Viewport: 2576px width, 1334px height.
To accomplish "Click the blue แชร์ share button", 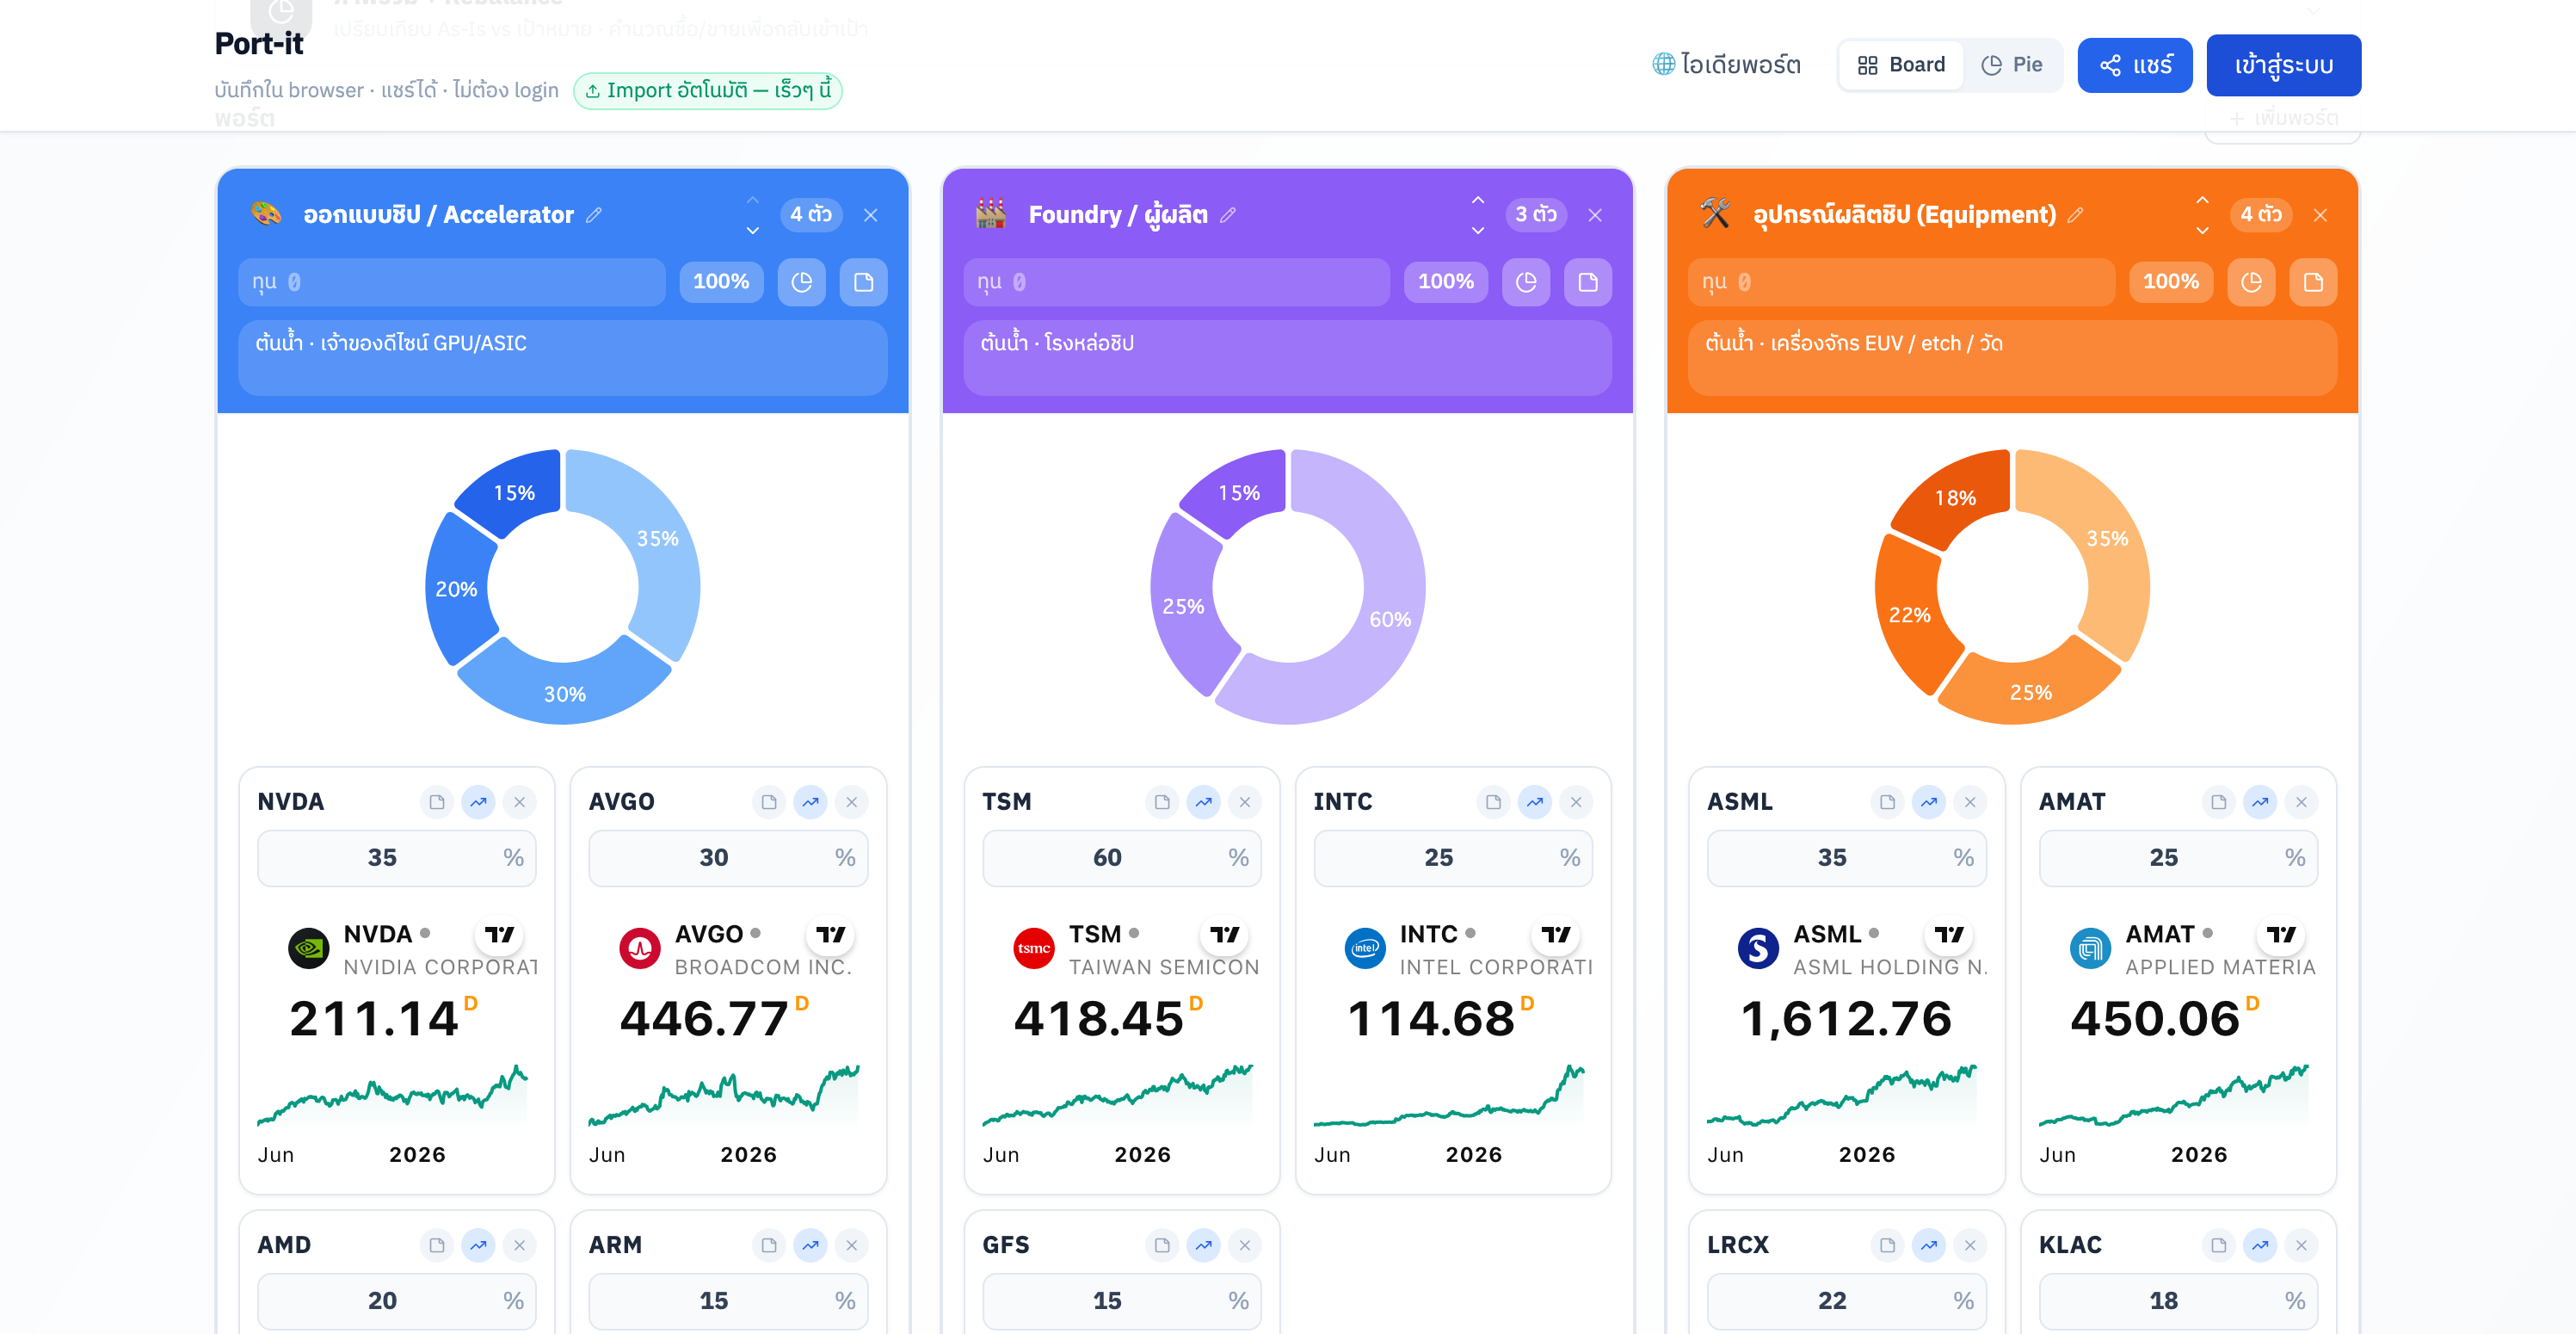I will coord(2135,65).
